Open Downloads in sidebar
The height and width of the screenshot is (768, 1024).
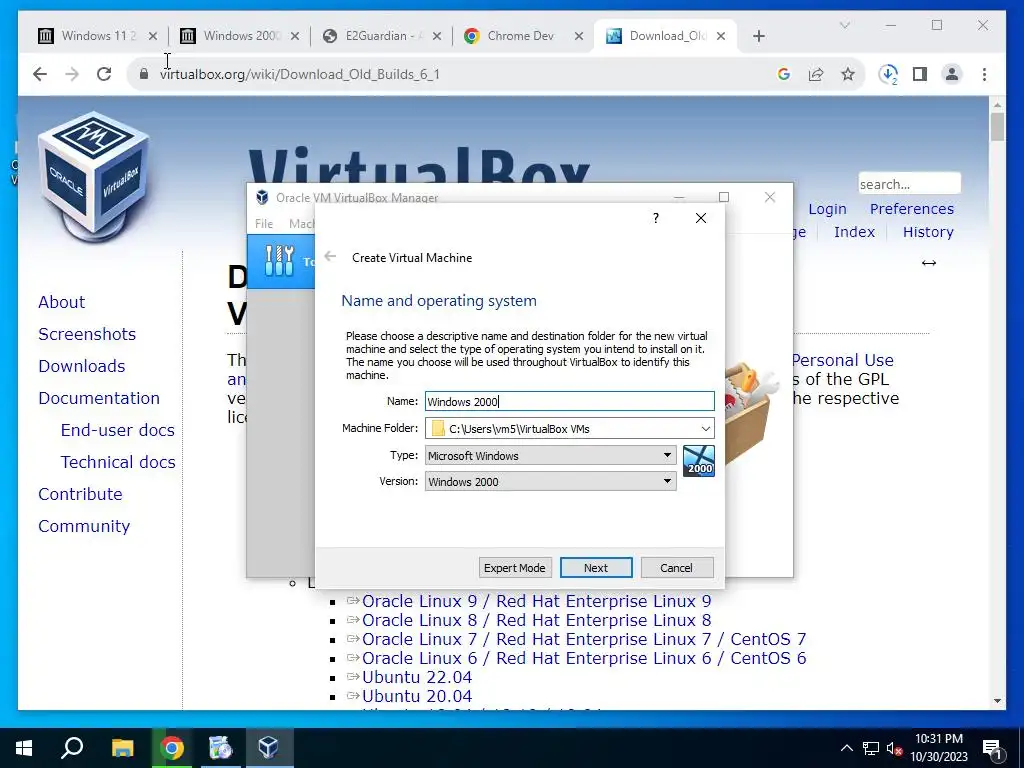(x=82, y=366)
